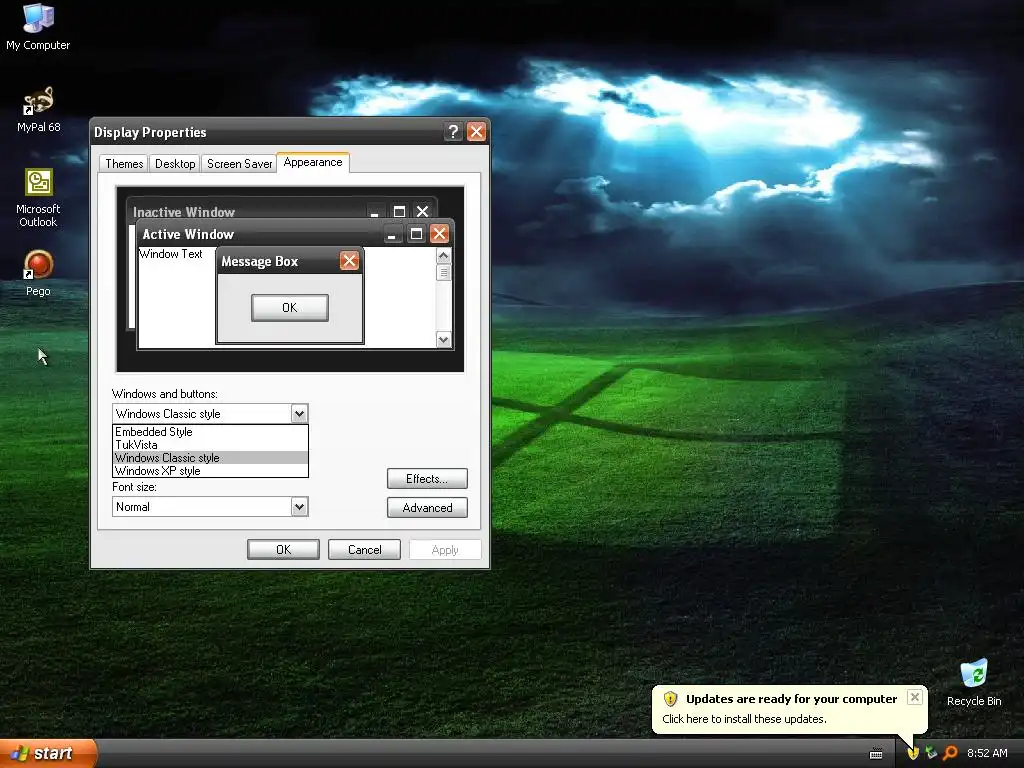Confirm Display Properties with OK
Image resolution: width=1024 pixels, height=768 pixels.
(x=283, y=550)
